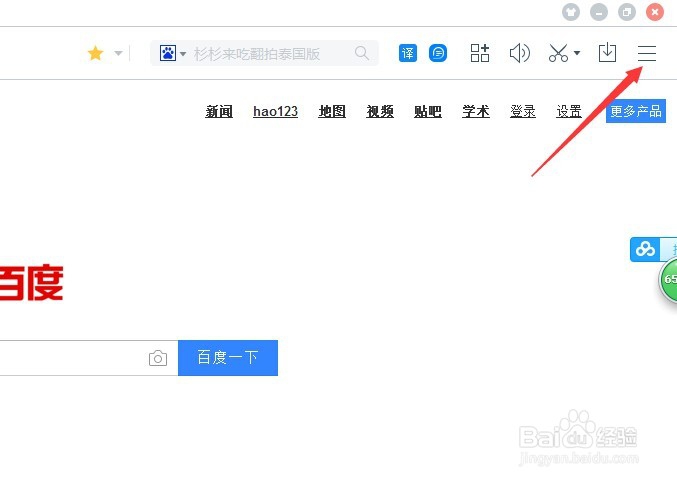Click the 更多产品 blue button
Screen dimensions: 677x482
tap(636, 111)
